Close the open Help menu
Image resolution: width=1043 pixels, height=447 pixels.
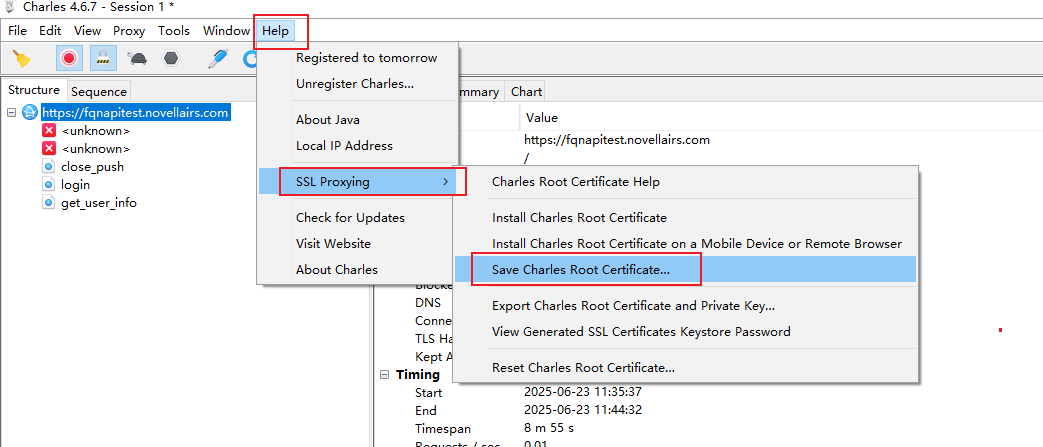(275, 31)
